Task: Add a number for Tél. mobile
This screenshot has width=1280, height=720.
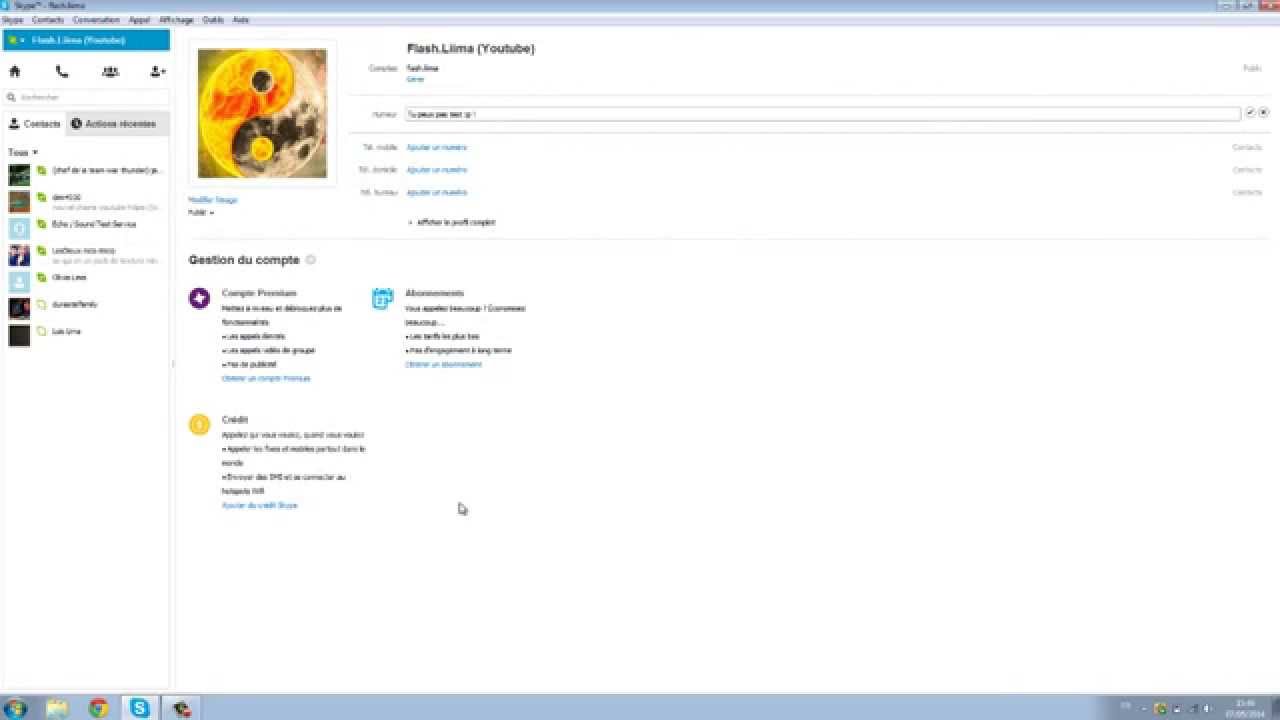Action: (437, 147)
